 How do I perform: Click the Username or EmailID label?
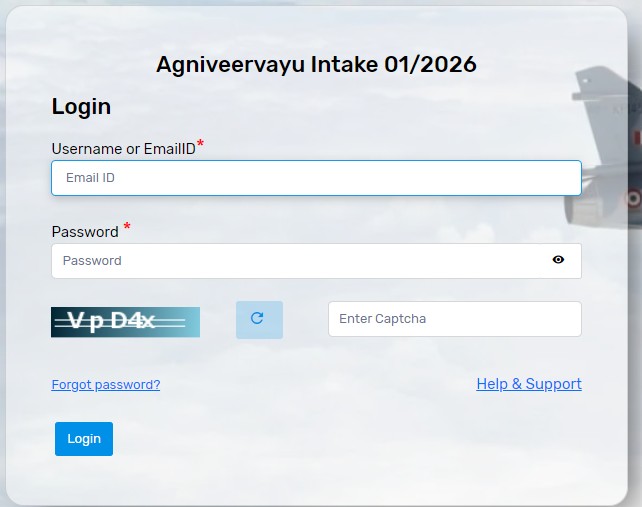(124, 149)
